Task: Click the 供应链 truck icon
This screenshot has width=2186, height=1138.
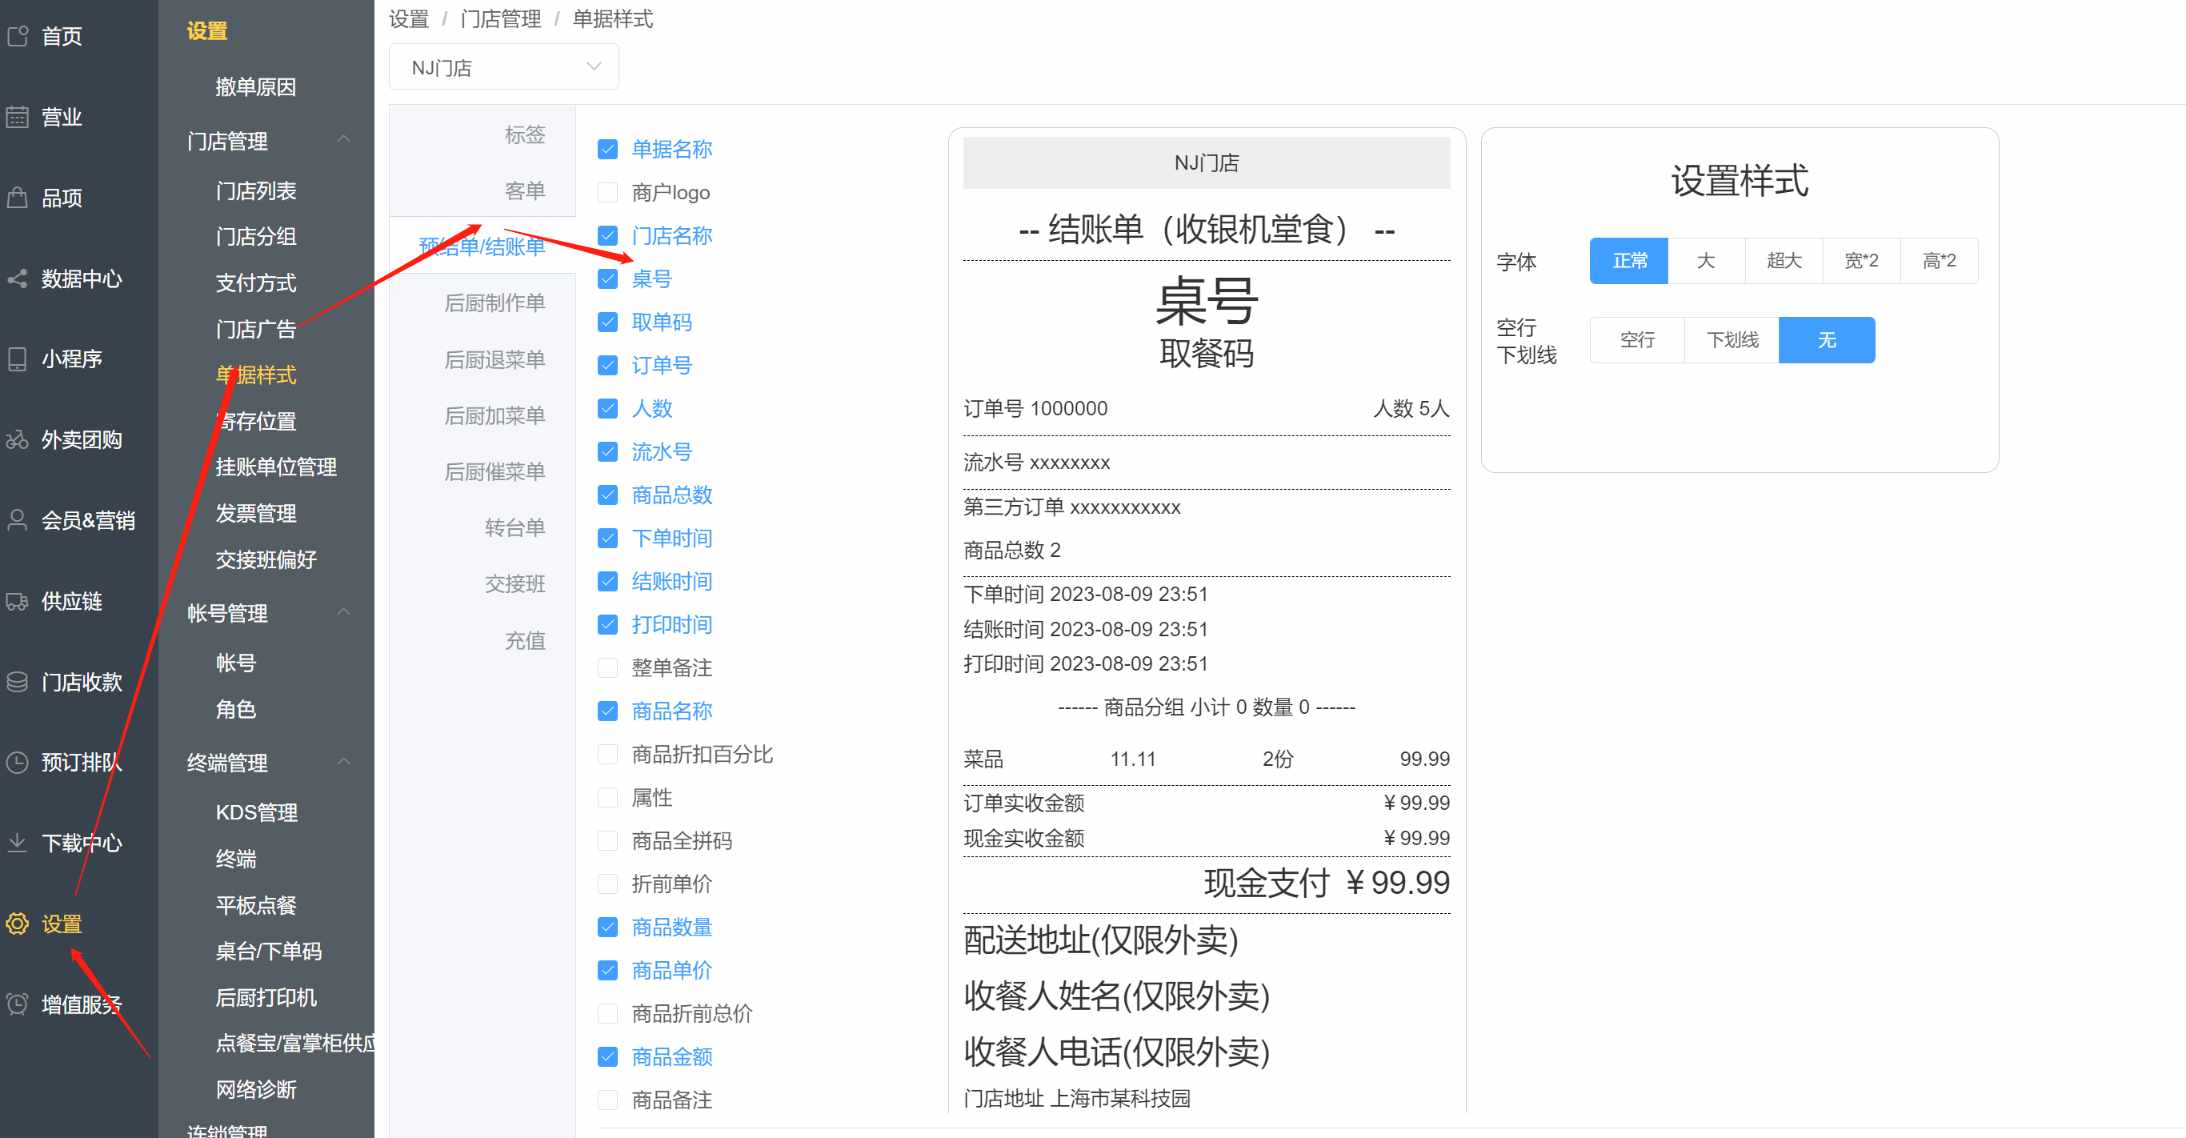Action: (18, 601)
